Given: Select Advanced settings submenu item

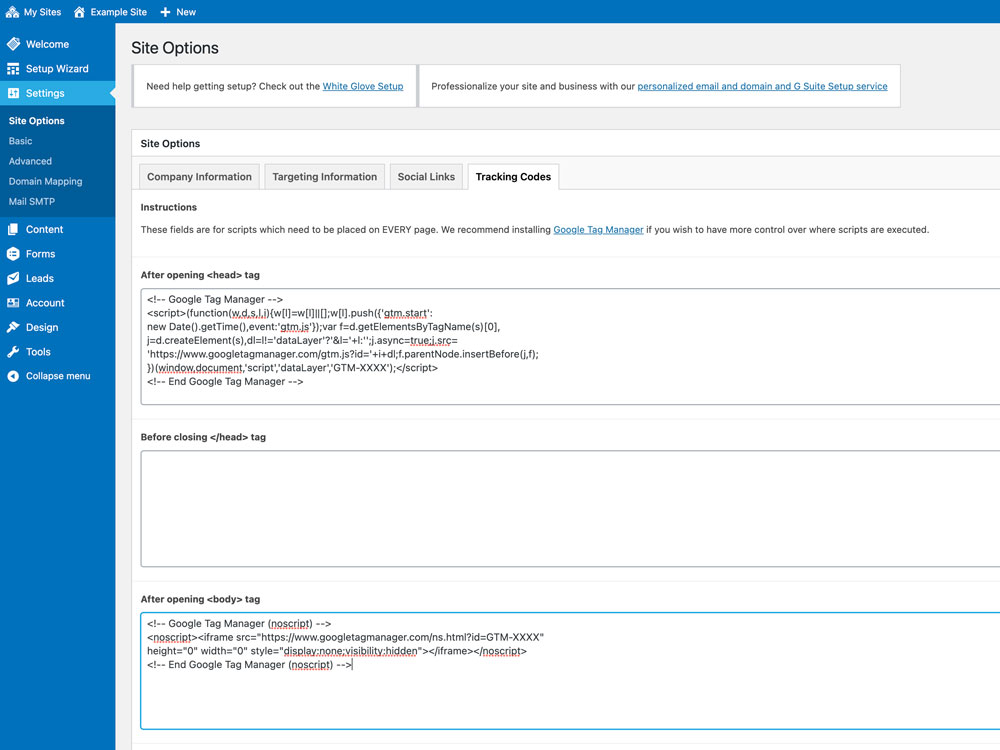Looking at the screenshot, I should coord(30,161).
